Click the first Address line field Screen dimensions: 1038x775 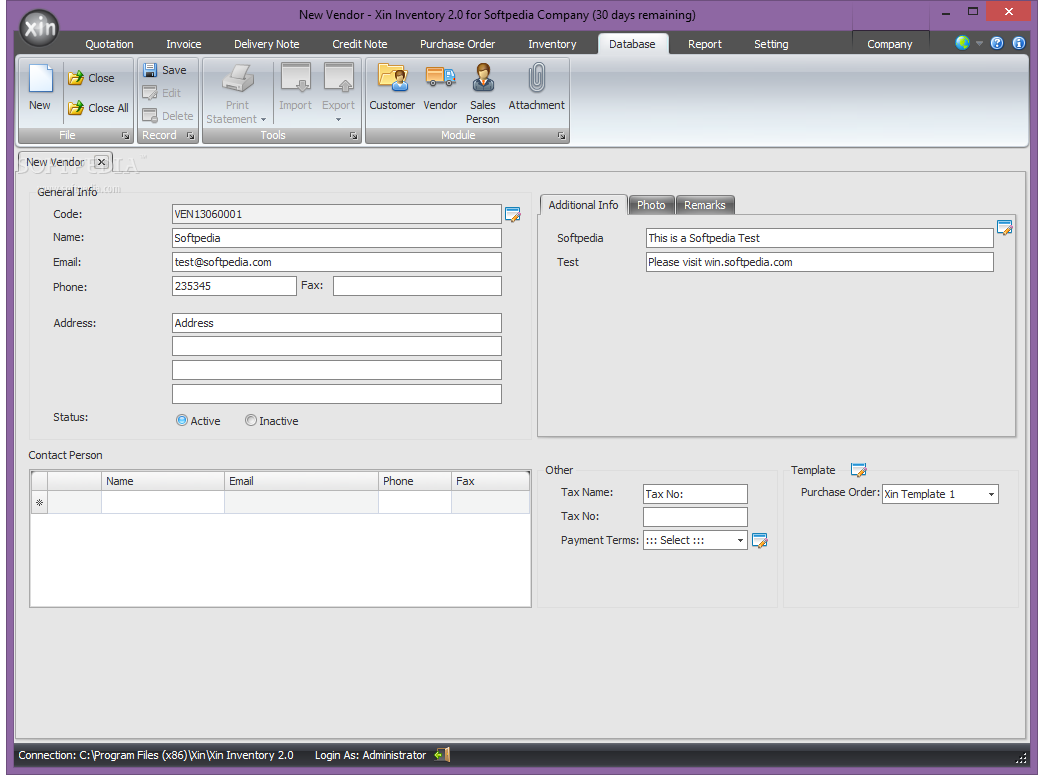coord(336,323)
